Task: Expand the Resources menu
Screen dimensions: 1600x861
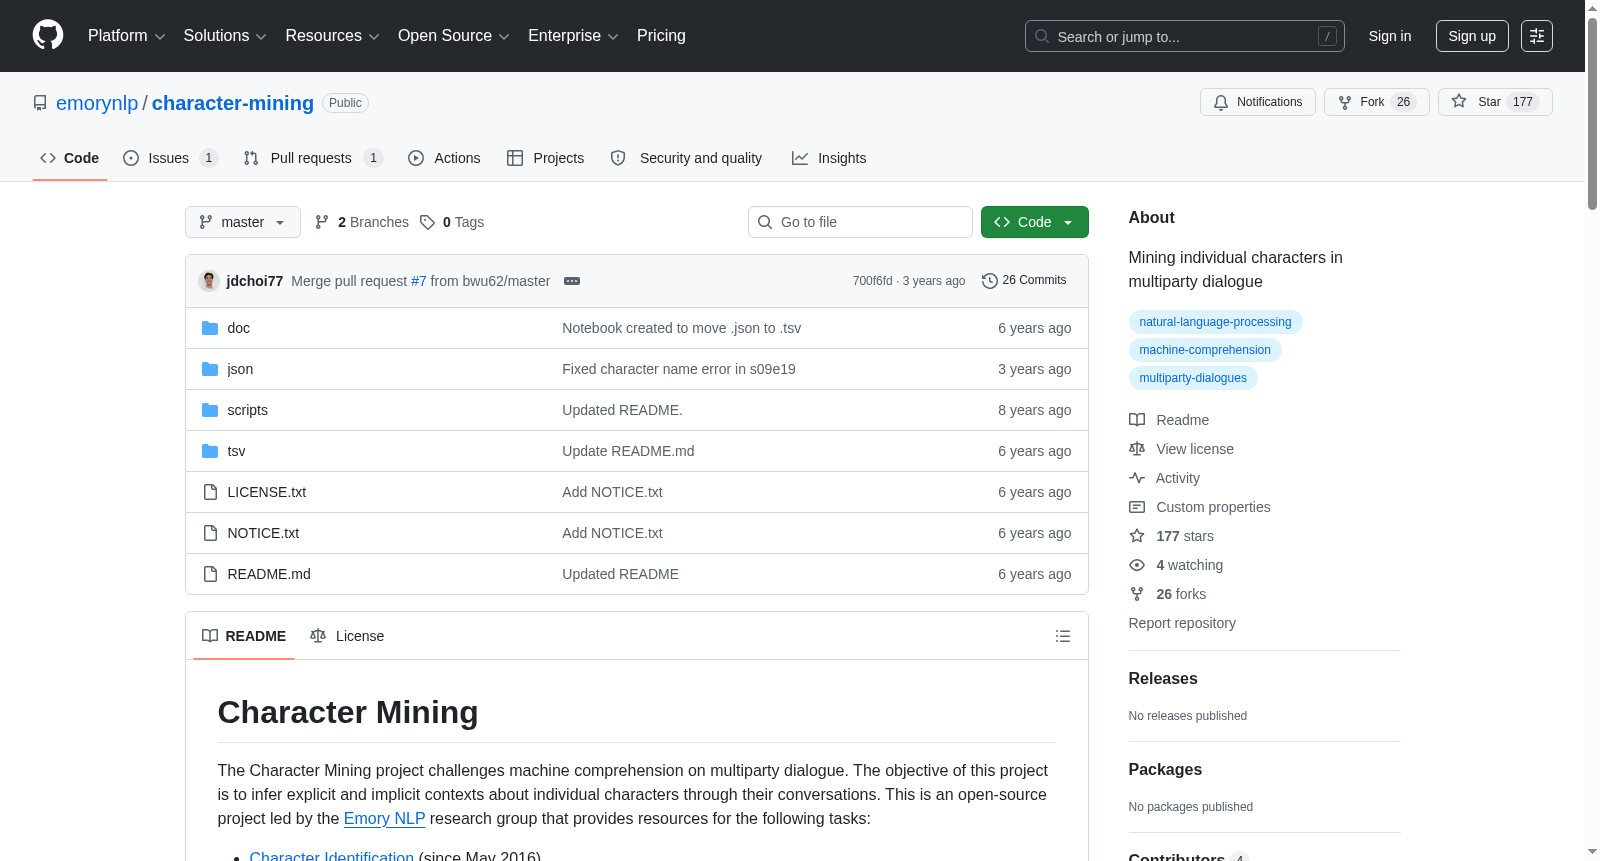Action: [332, 36]
